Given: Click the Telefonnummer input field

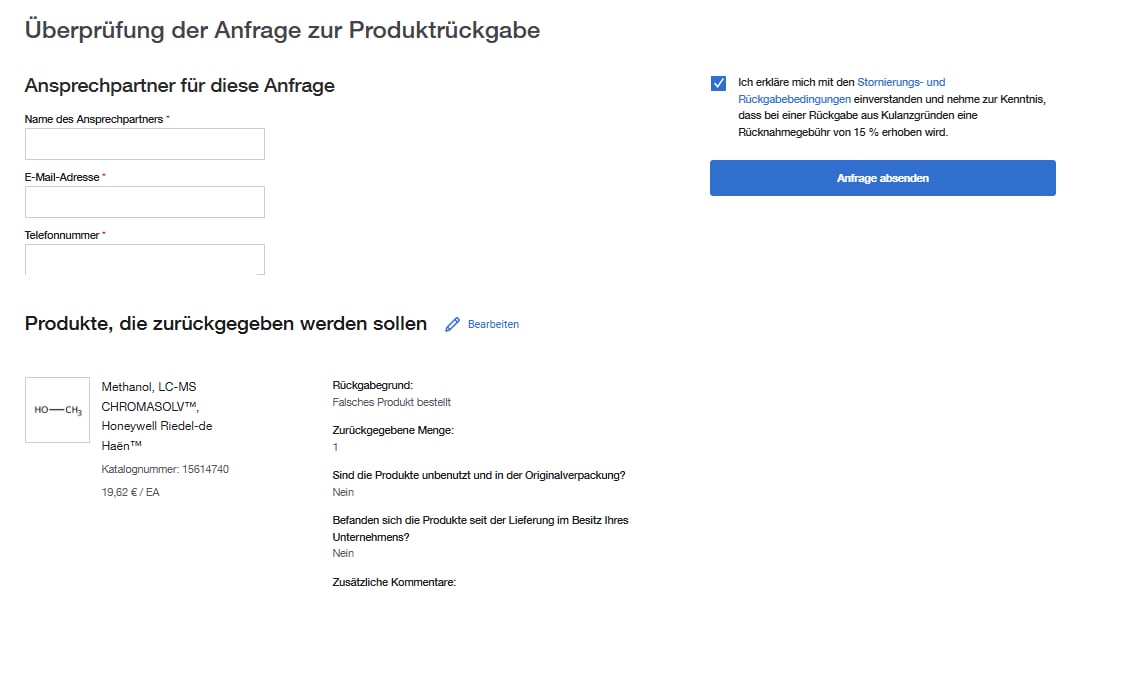Looking at the screenshot, I should point(144,259).
